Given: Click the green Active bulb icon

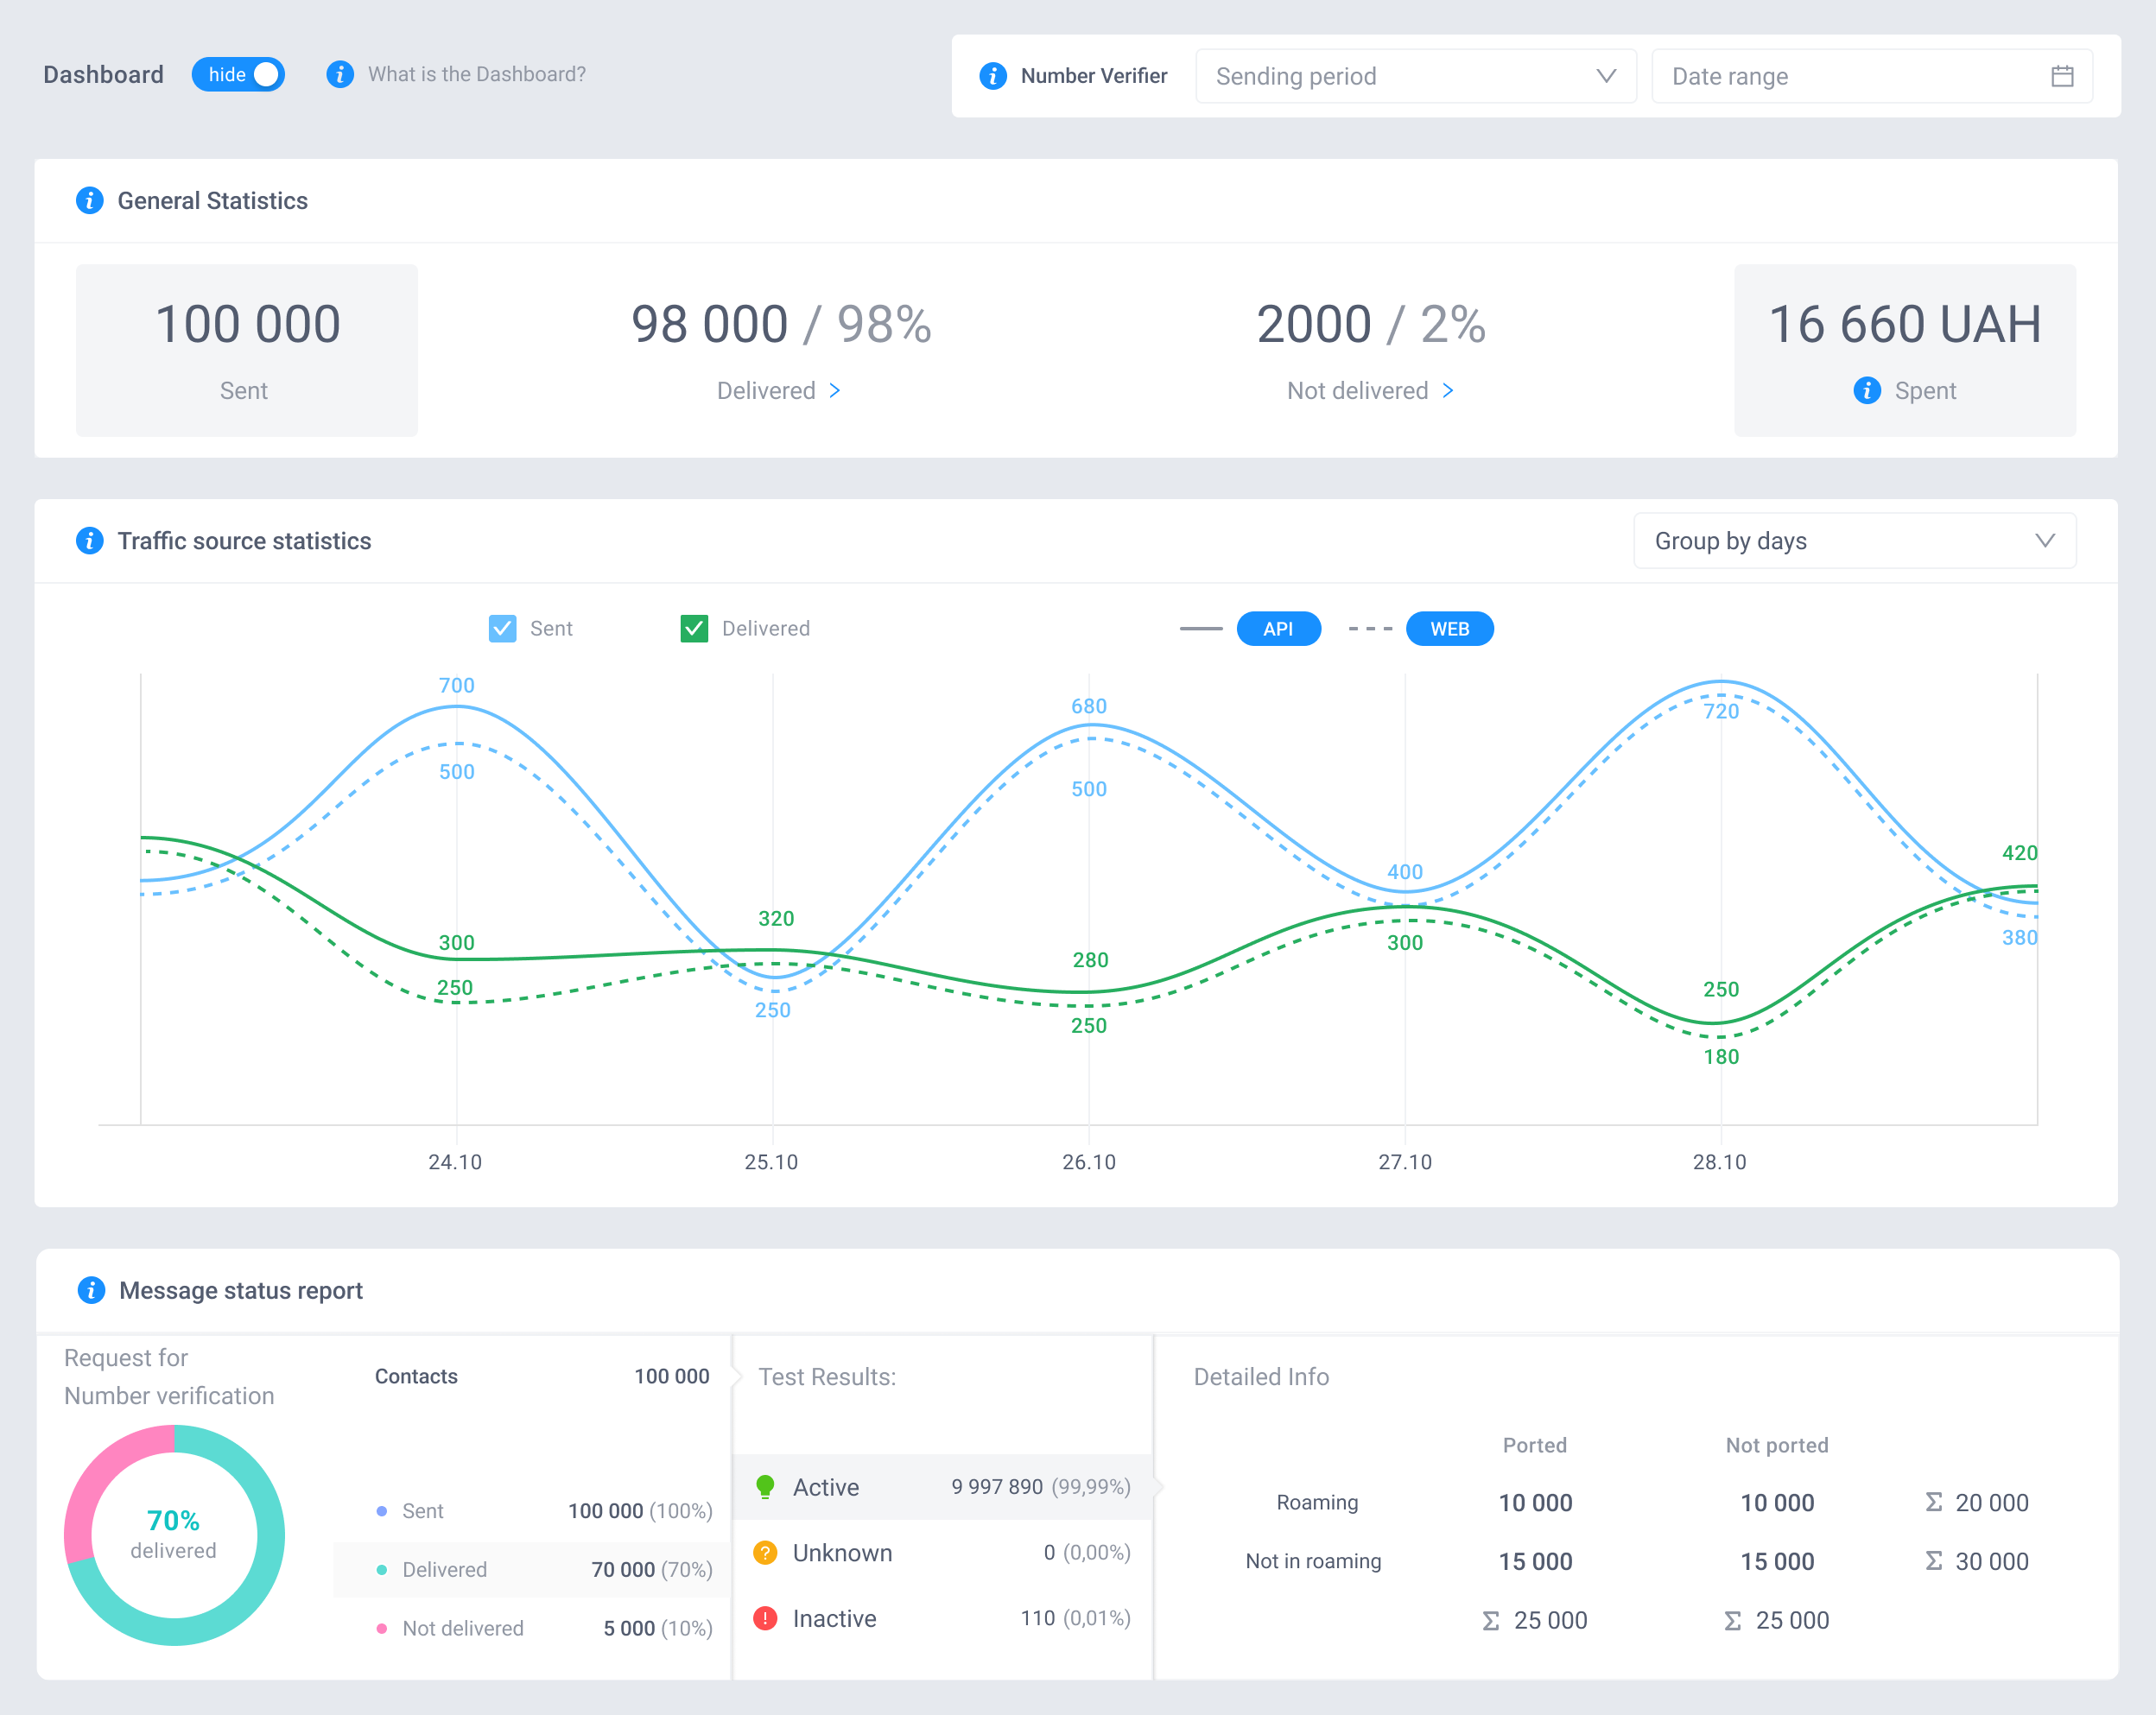Looking at the screenshot, I should click(x=765, y=1487).
